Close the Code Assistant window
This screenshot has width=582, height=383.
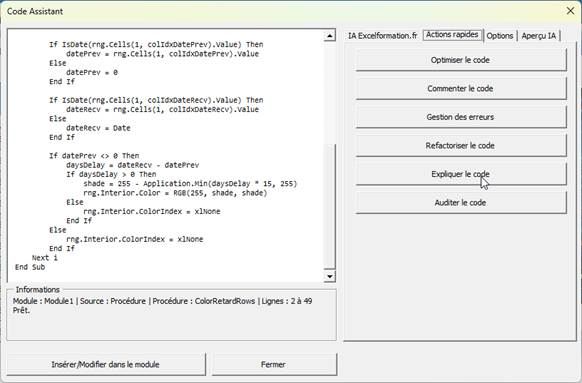570,11
